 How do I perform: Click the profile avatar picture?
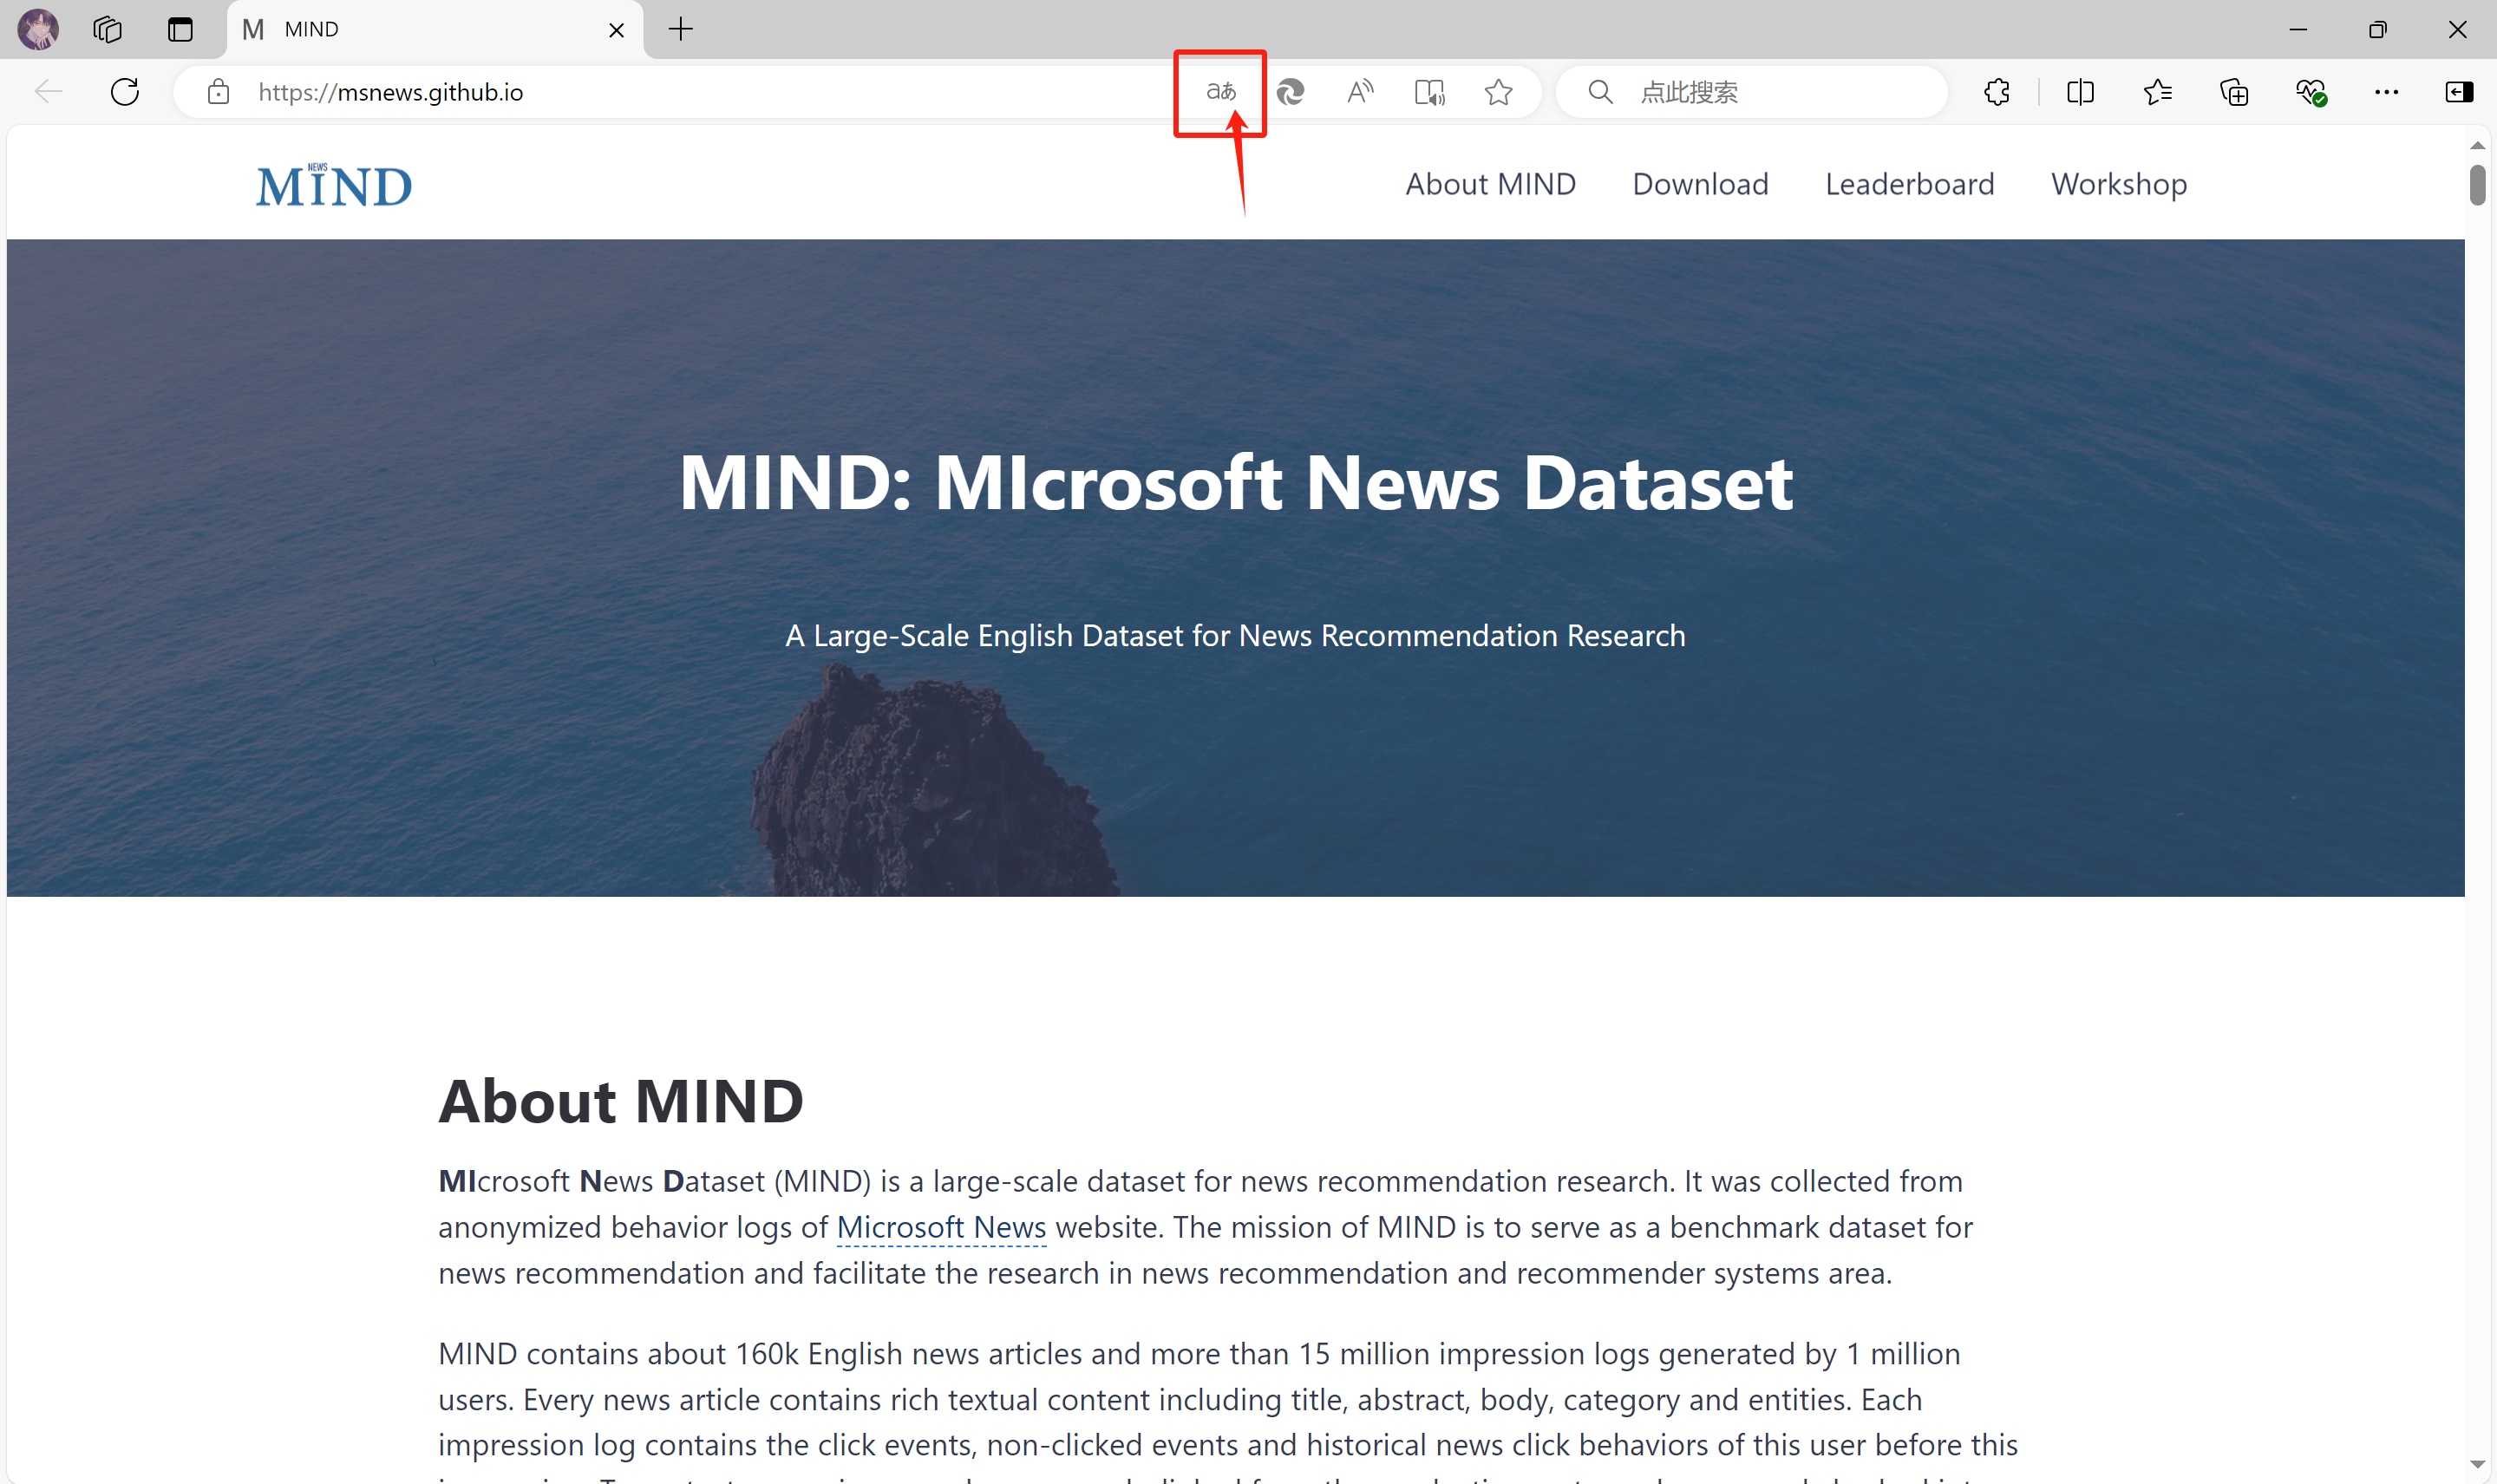pyautogui.click(x=38, y=29)
